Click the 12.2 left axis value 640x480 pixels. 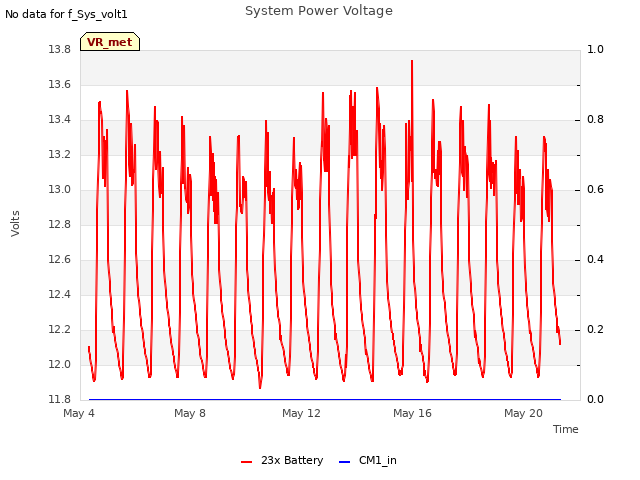60,330
